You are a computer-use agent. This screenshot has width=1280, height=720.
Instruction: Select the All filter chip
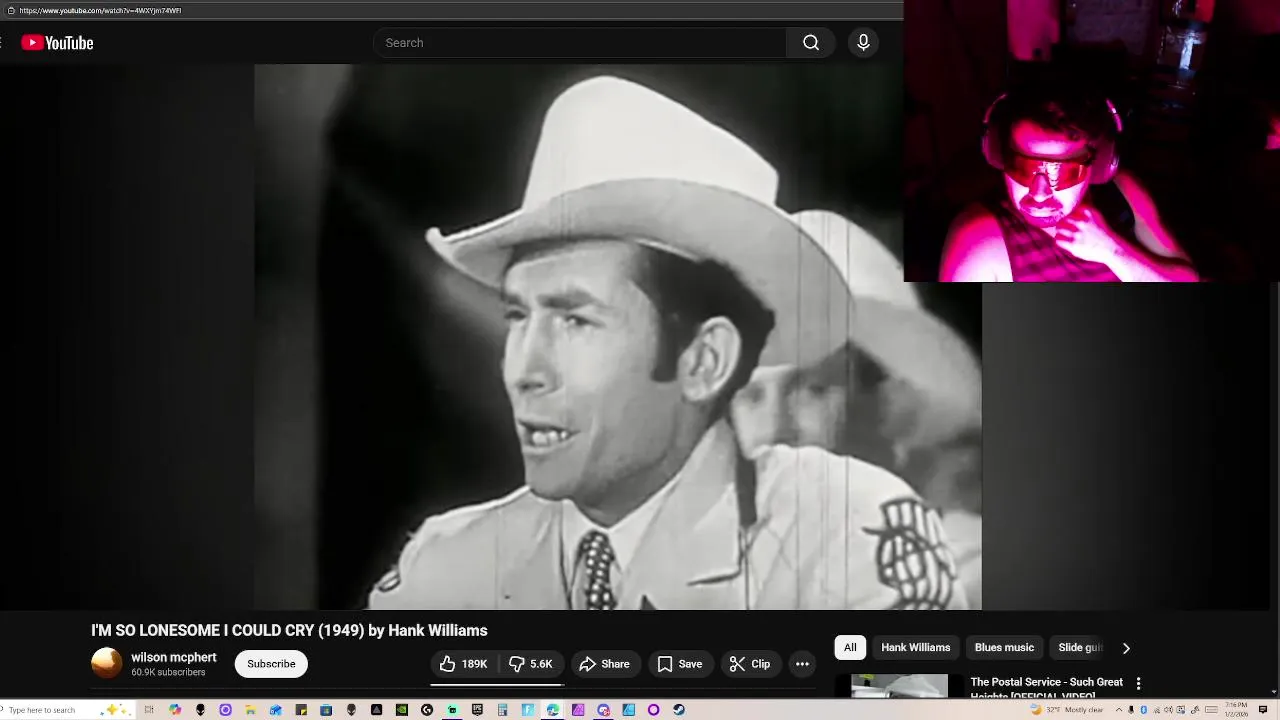pyautogui.click(x=850, y=648)
